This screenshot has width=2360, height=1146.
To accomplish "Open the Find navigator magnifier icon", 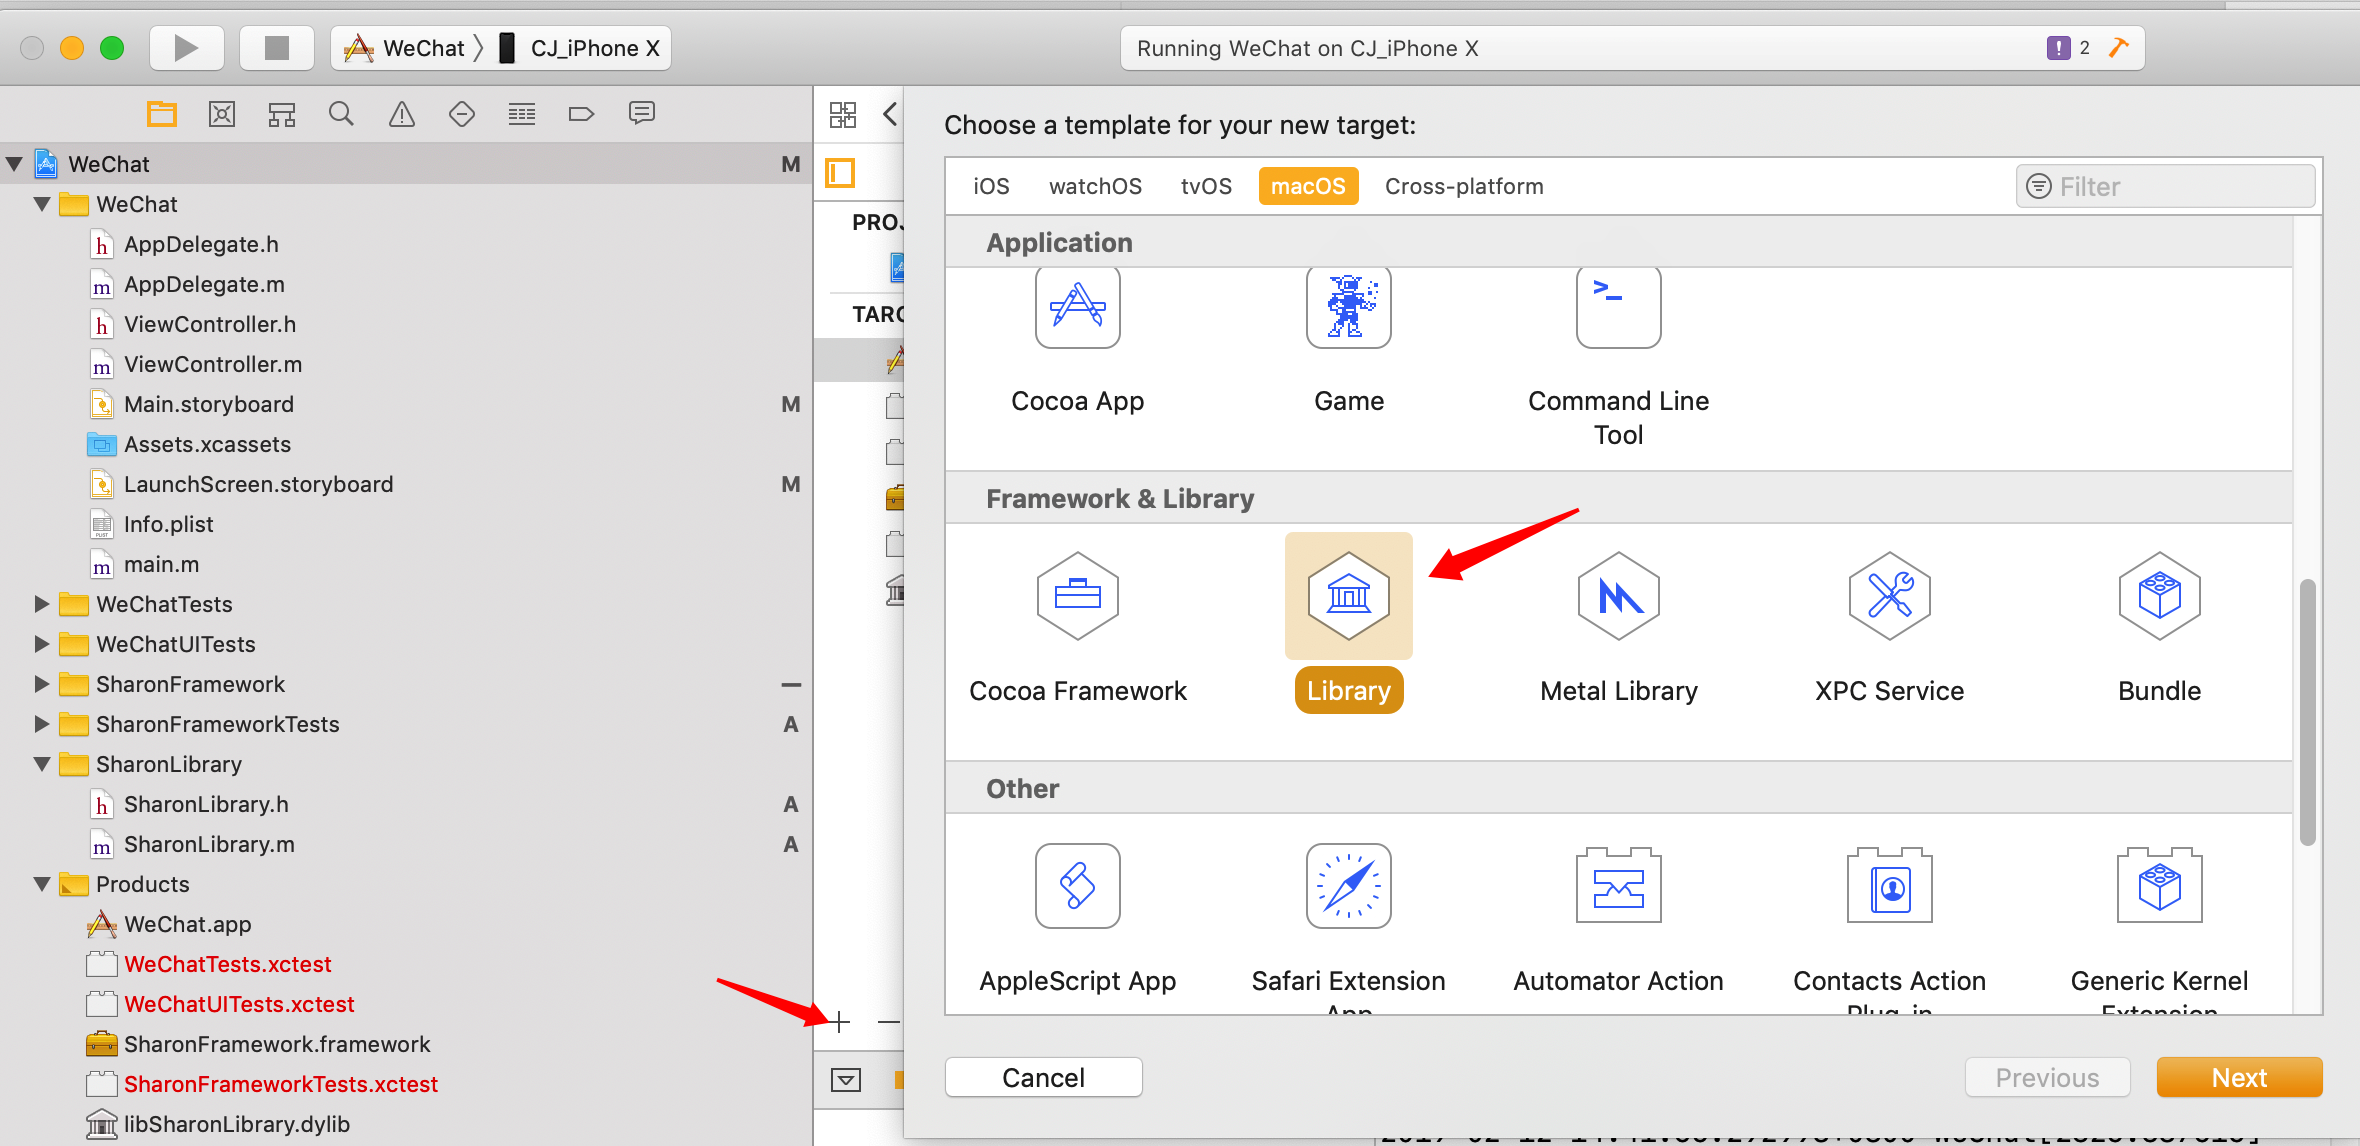I will coord(341,114).
